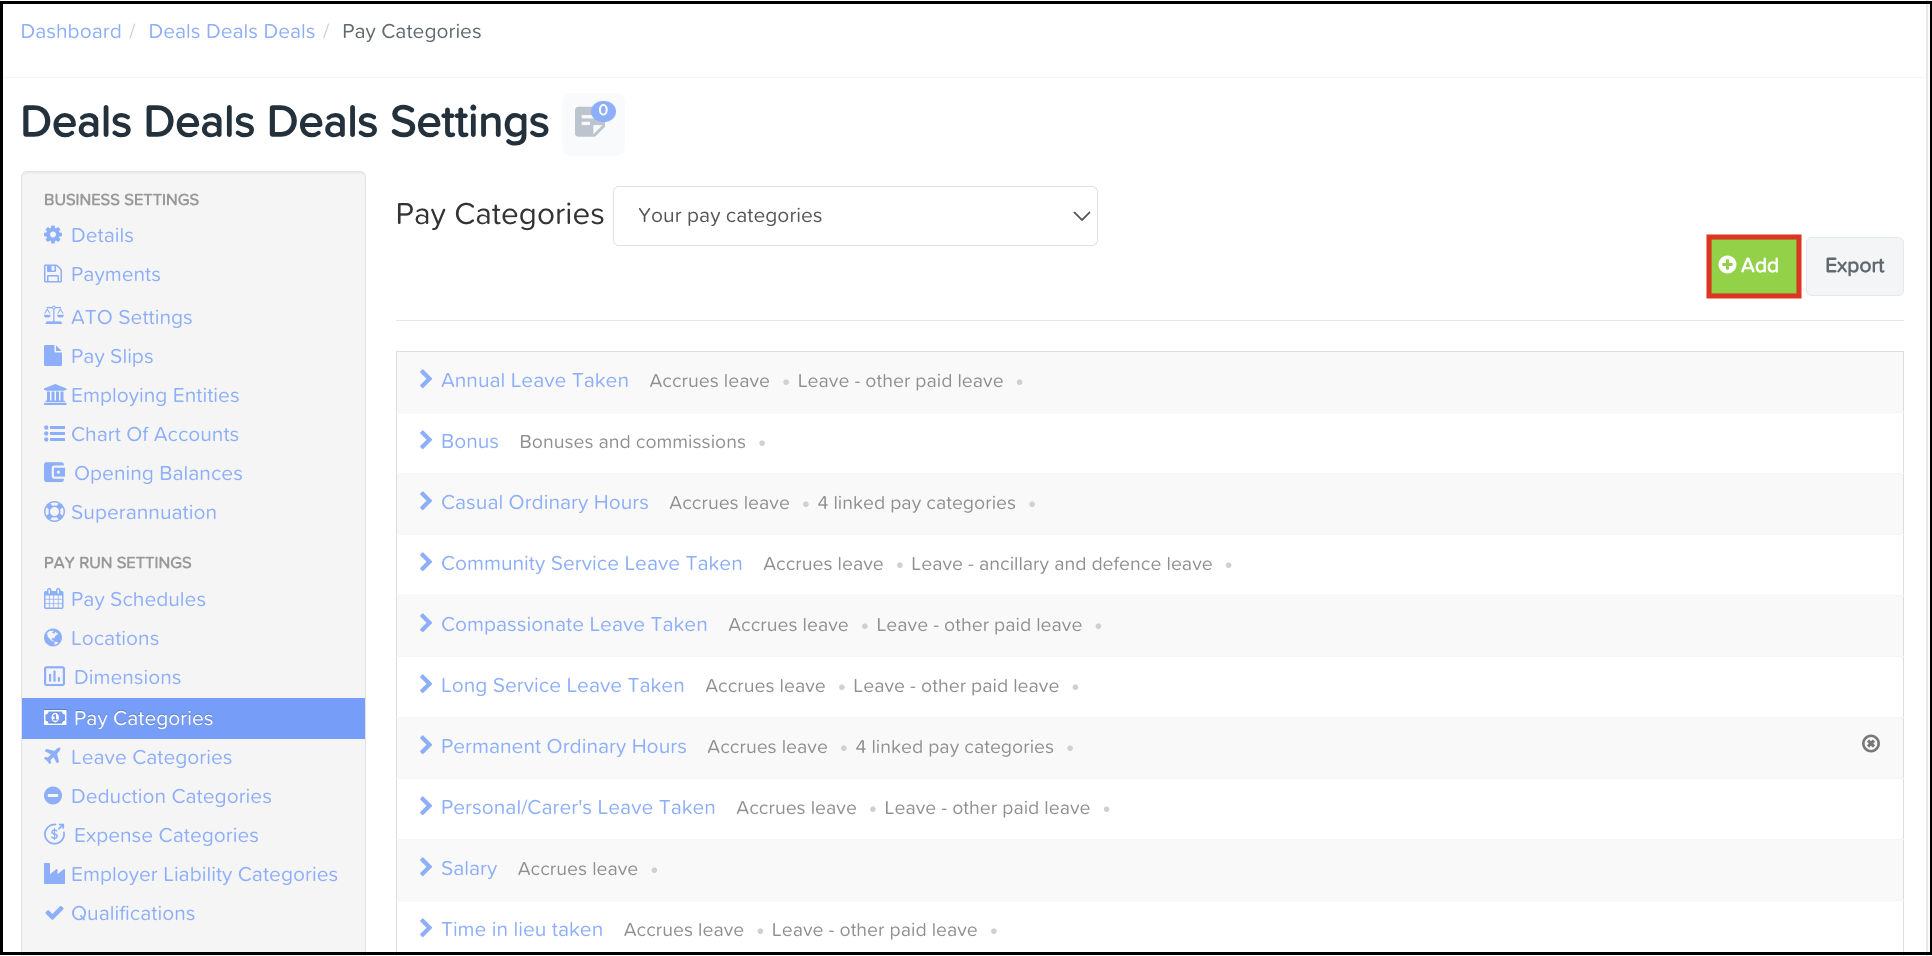Click the Locations globe icon
This screenshot has height=956, width=1932.
53,638
